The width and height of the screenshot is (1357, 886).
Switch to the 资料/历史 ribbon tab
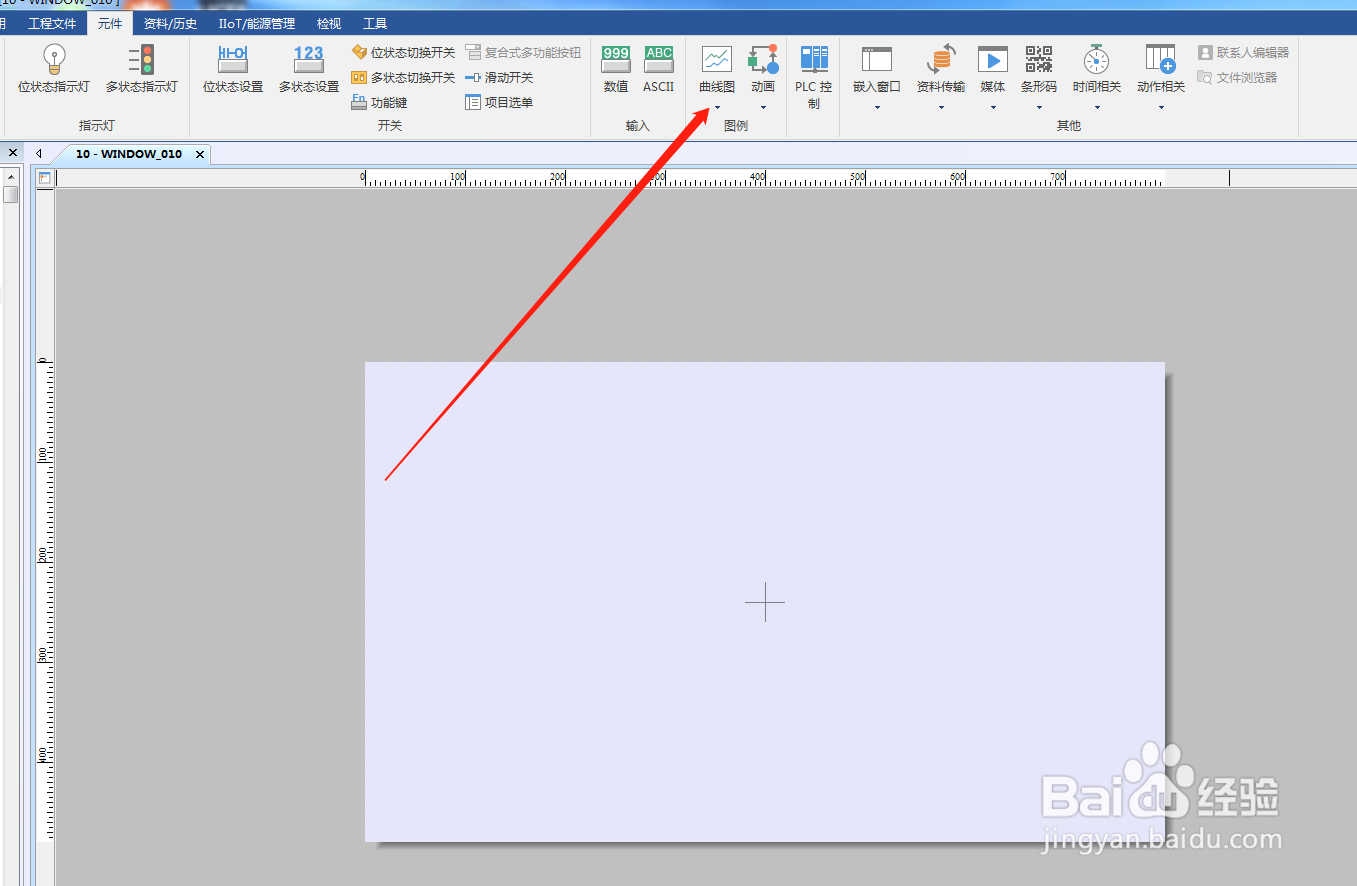171,23
